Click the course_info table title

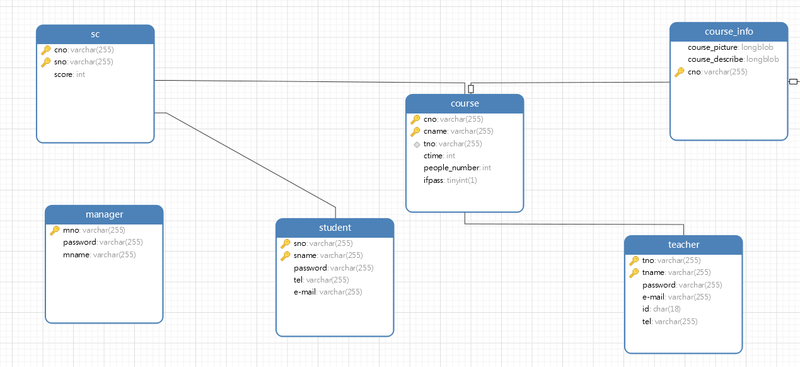[x=729, y=32]
